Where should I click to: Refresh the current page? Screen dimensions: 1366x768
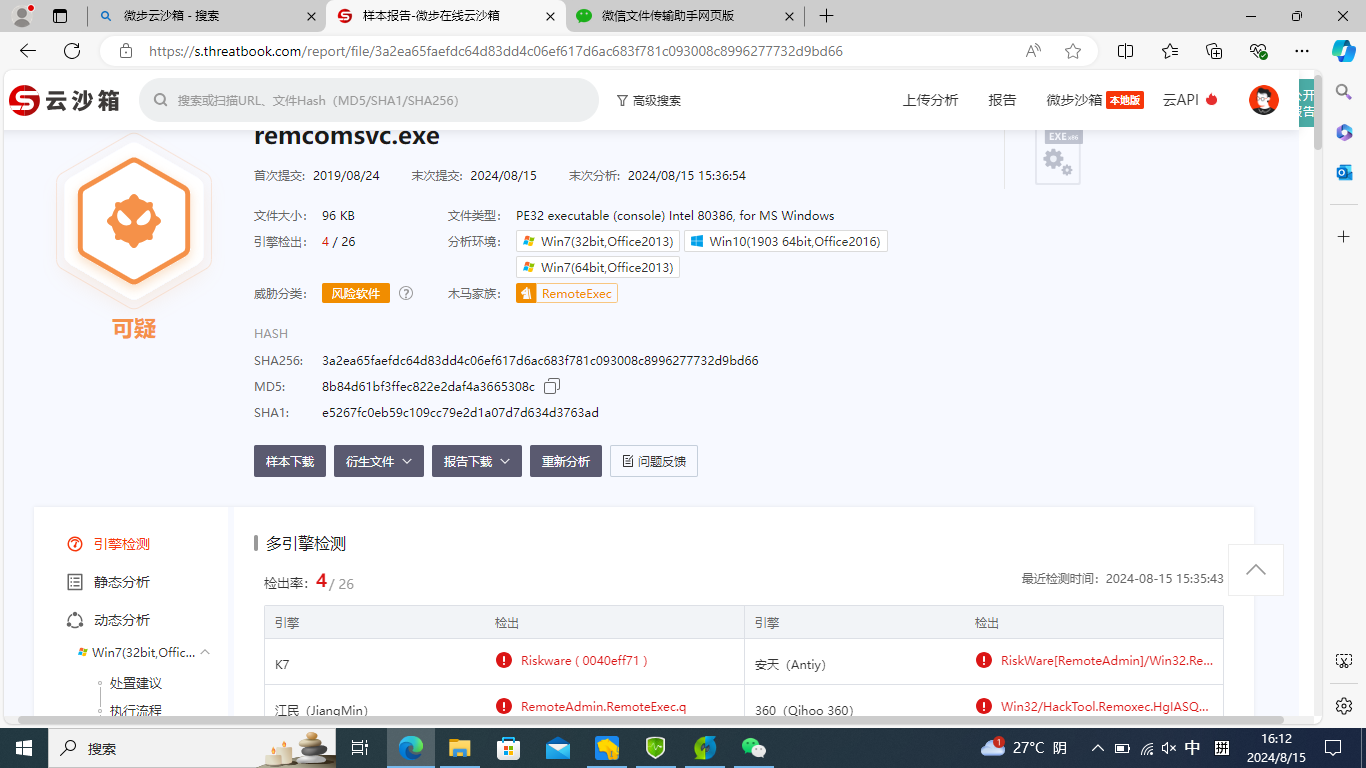click(x=72, y=51)
